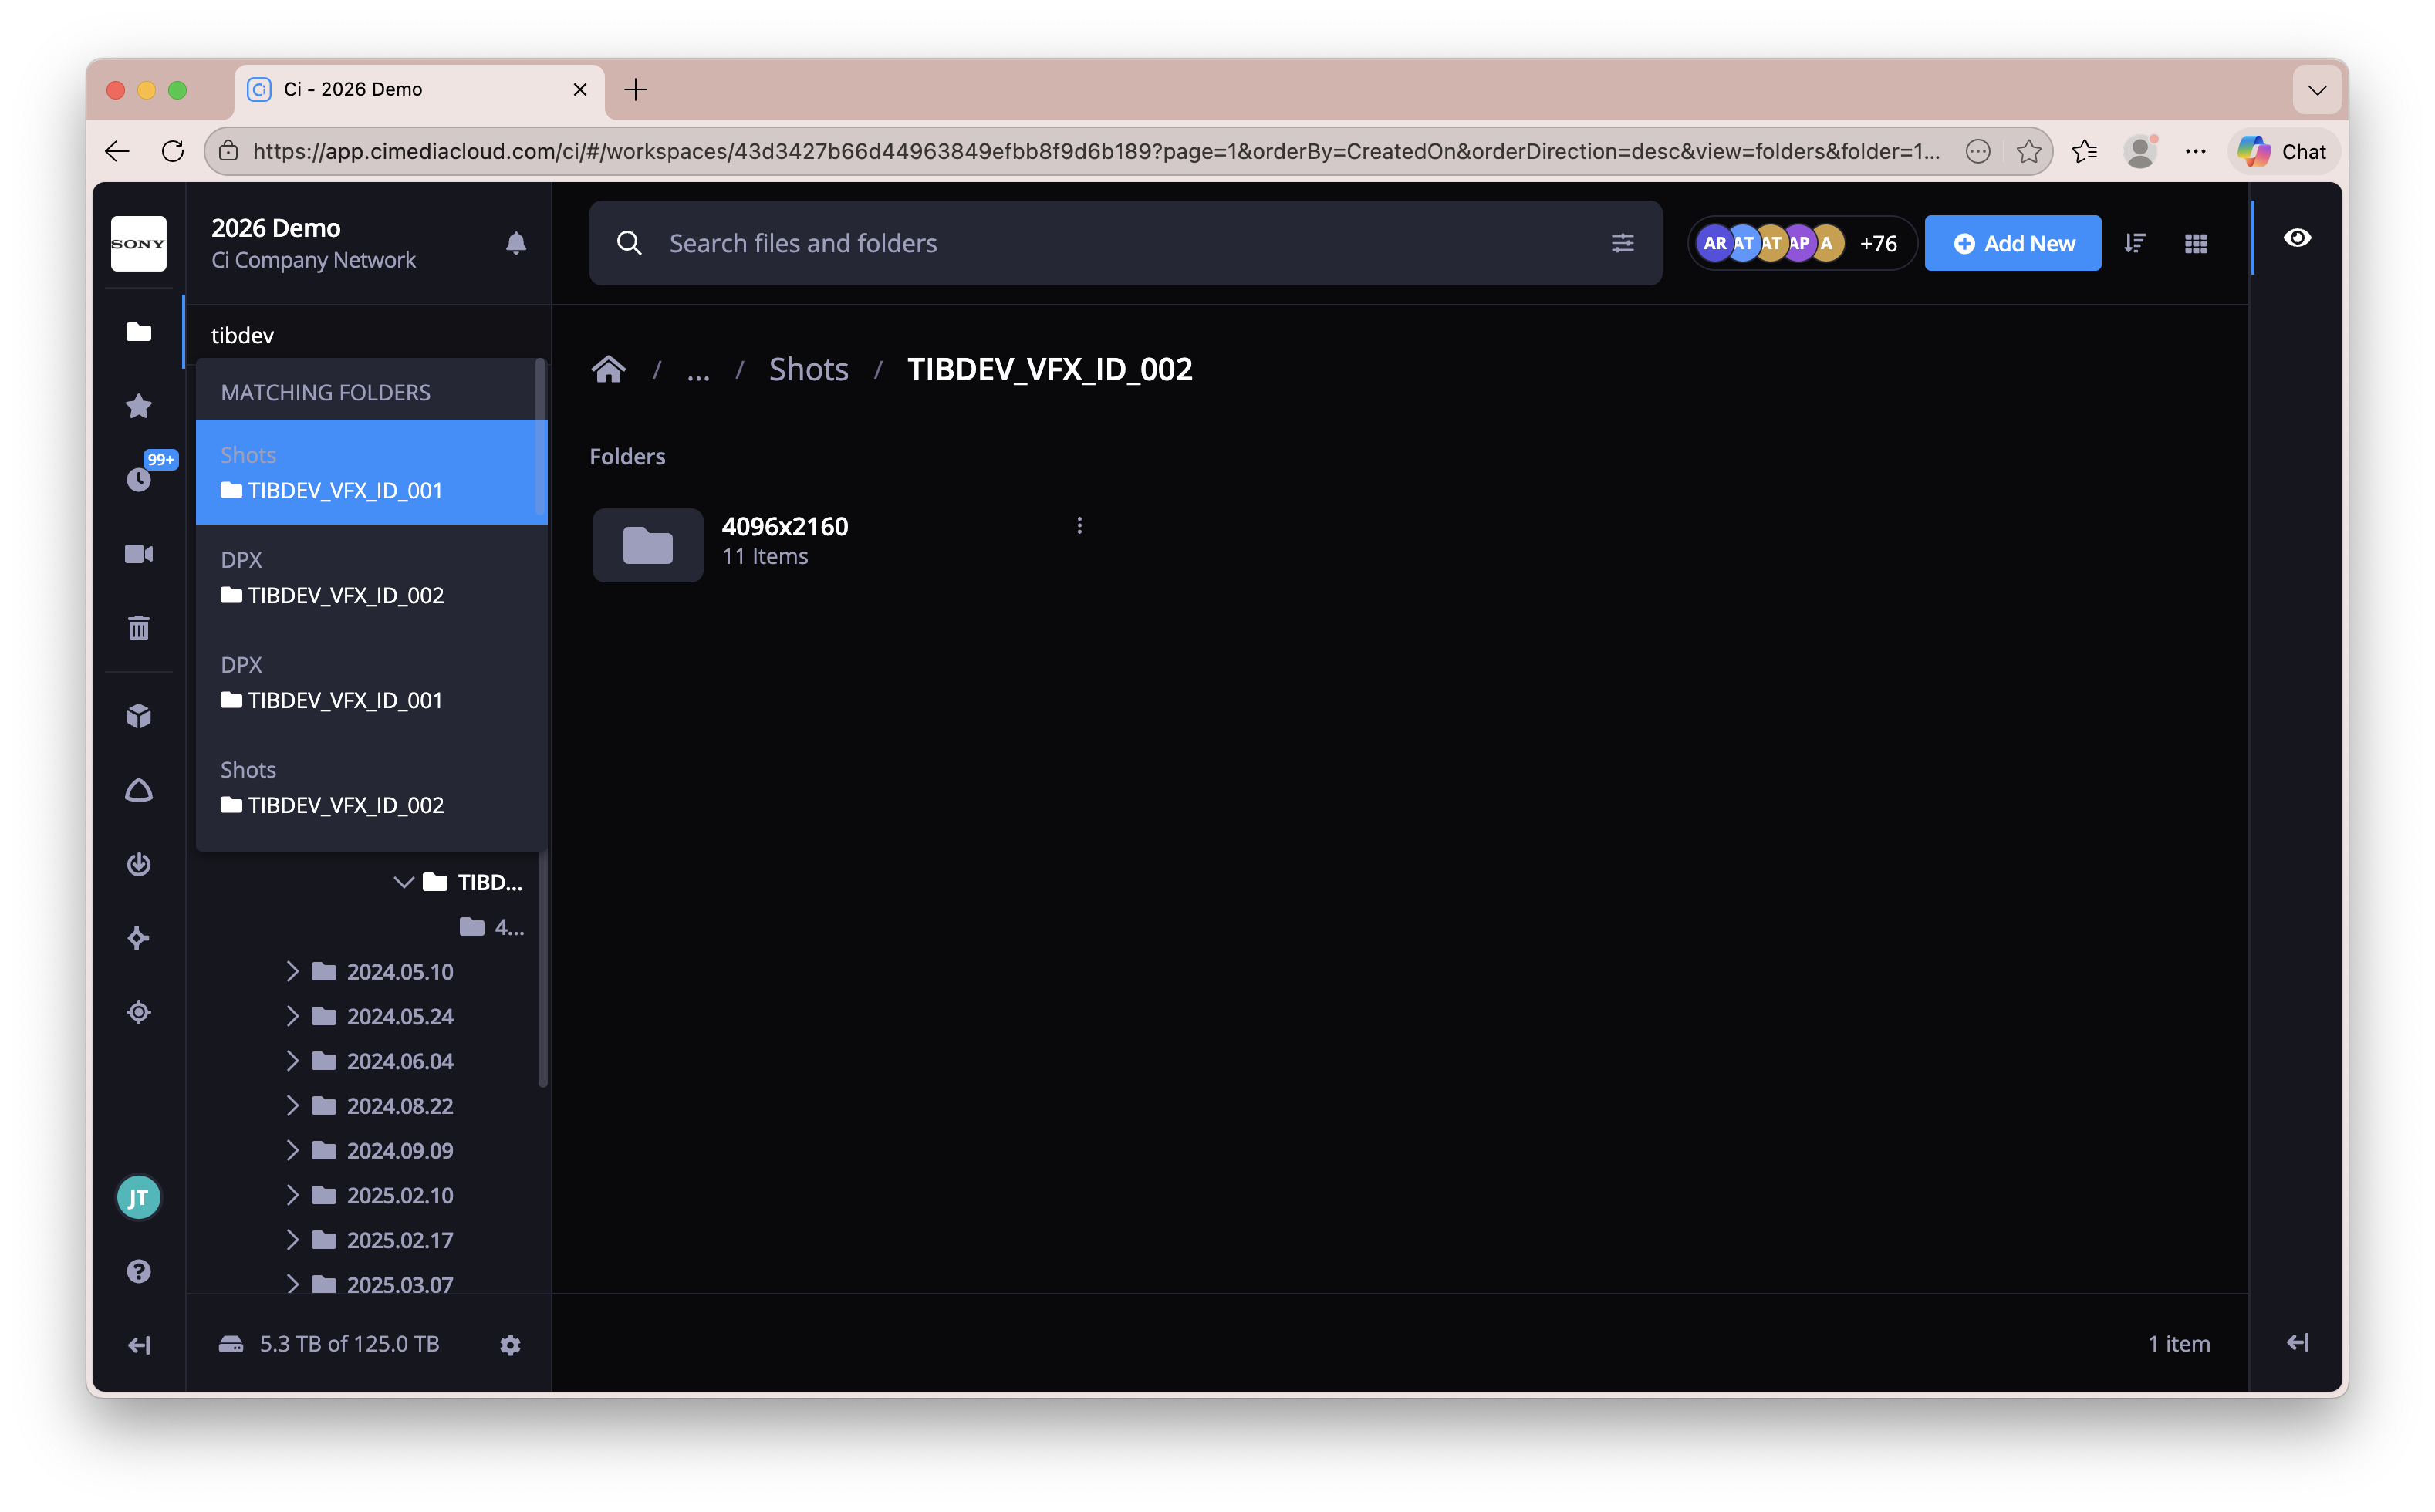The image size is (2435, 1512).
Task: Click the Copilot Chat button in the browser toolbar
Action: (x=2282, y=152)
